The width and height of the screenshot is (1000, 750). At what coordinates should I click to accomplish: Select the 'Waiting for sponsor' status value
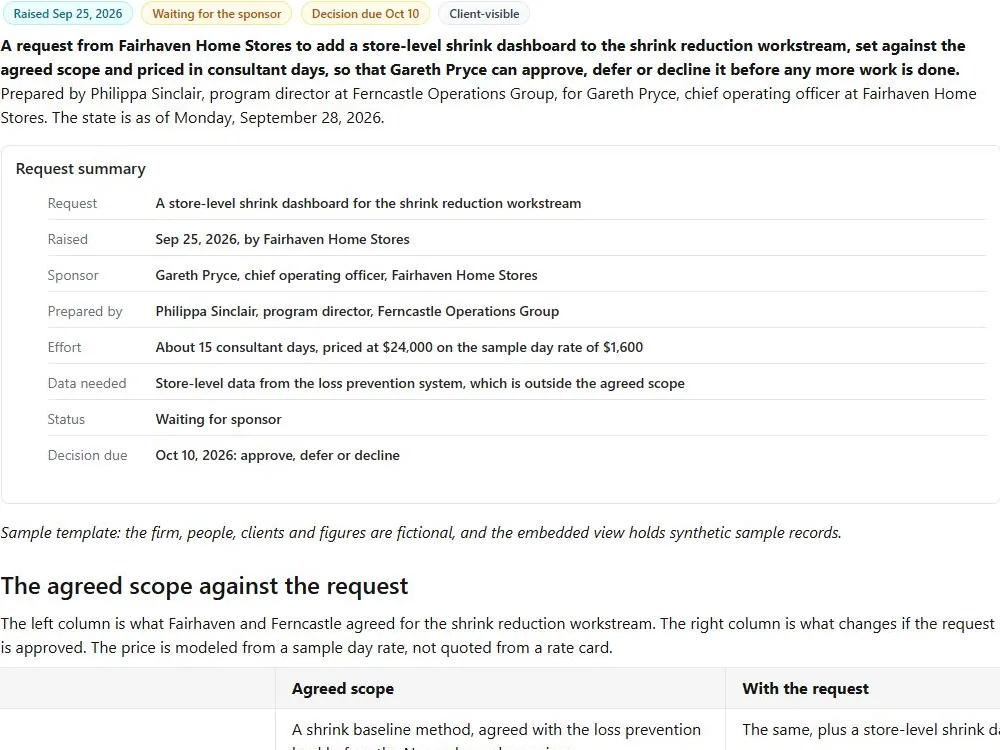218,420
